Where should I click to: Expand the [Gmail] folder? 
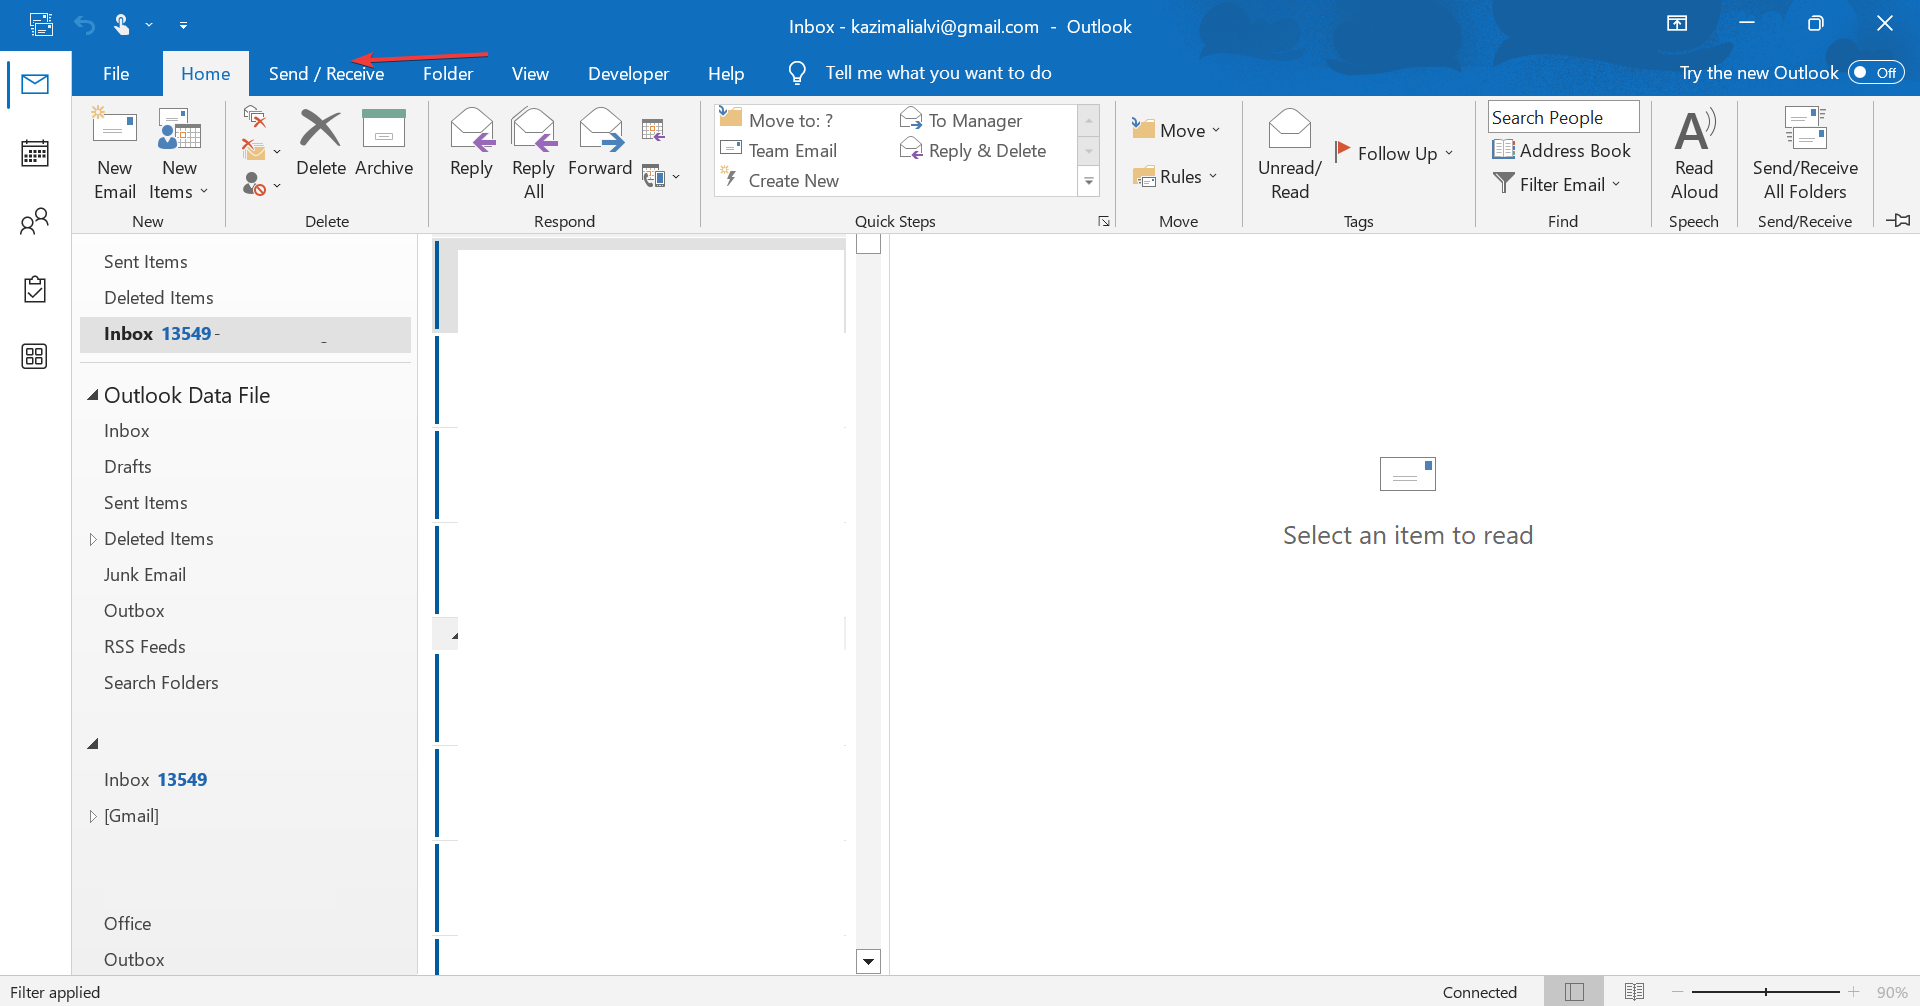[93, 816]
